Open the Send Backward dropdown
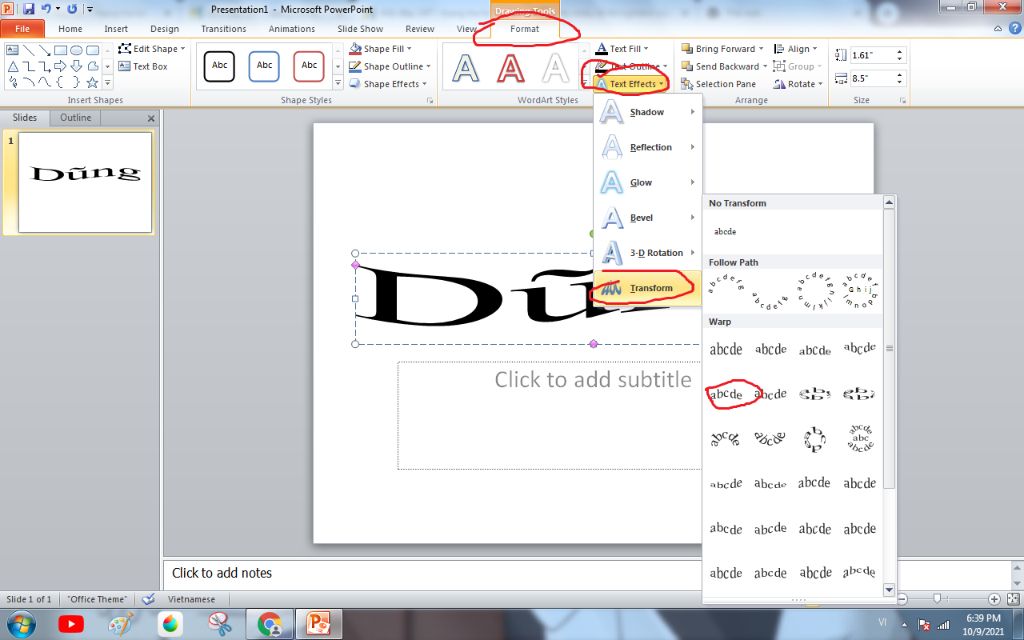The width and height of the screenshot is (1024, 640). pos(723,67)
